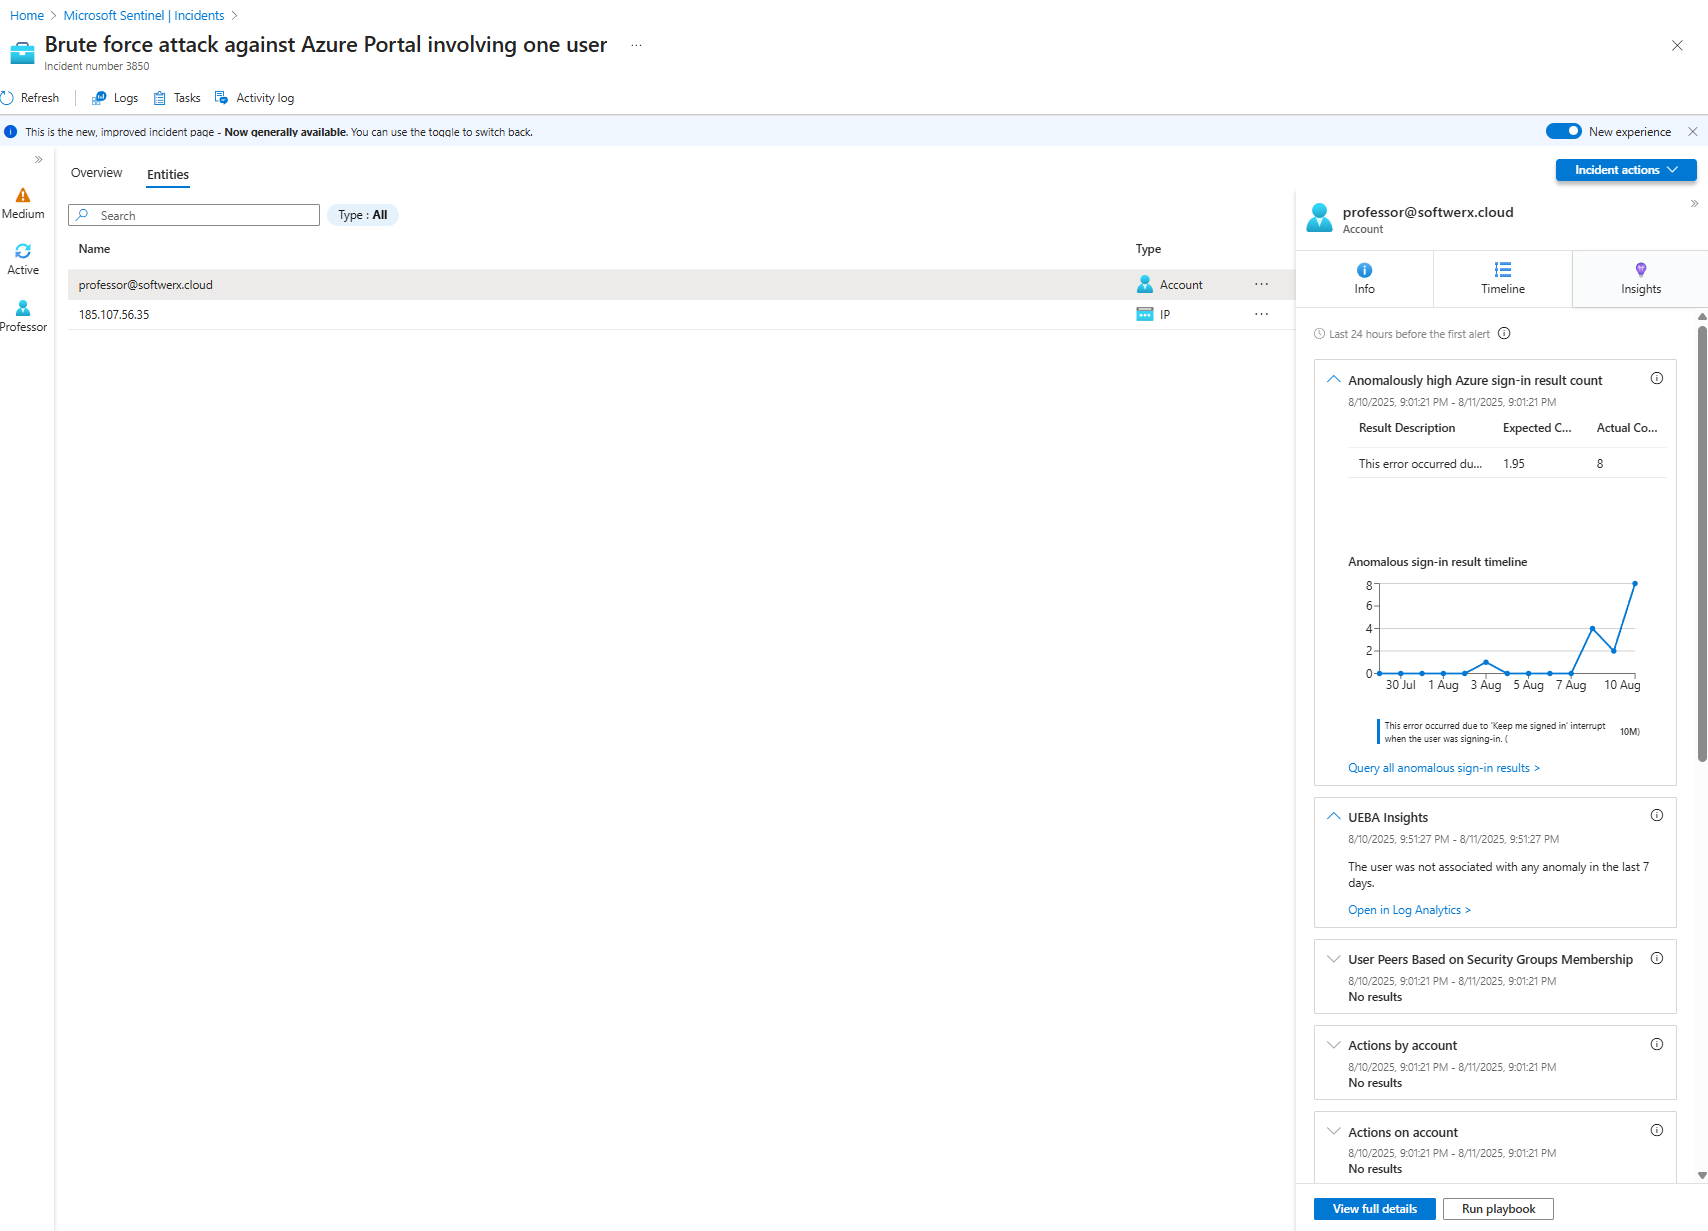1708x1231 pixels.
Task: Click the Active status icon
Action: pyautogui.click(x=23, y=251)
